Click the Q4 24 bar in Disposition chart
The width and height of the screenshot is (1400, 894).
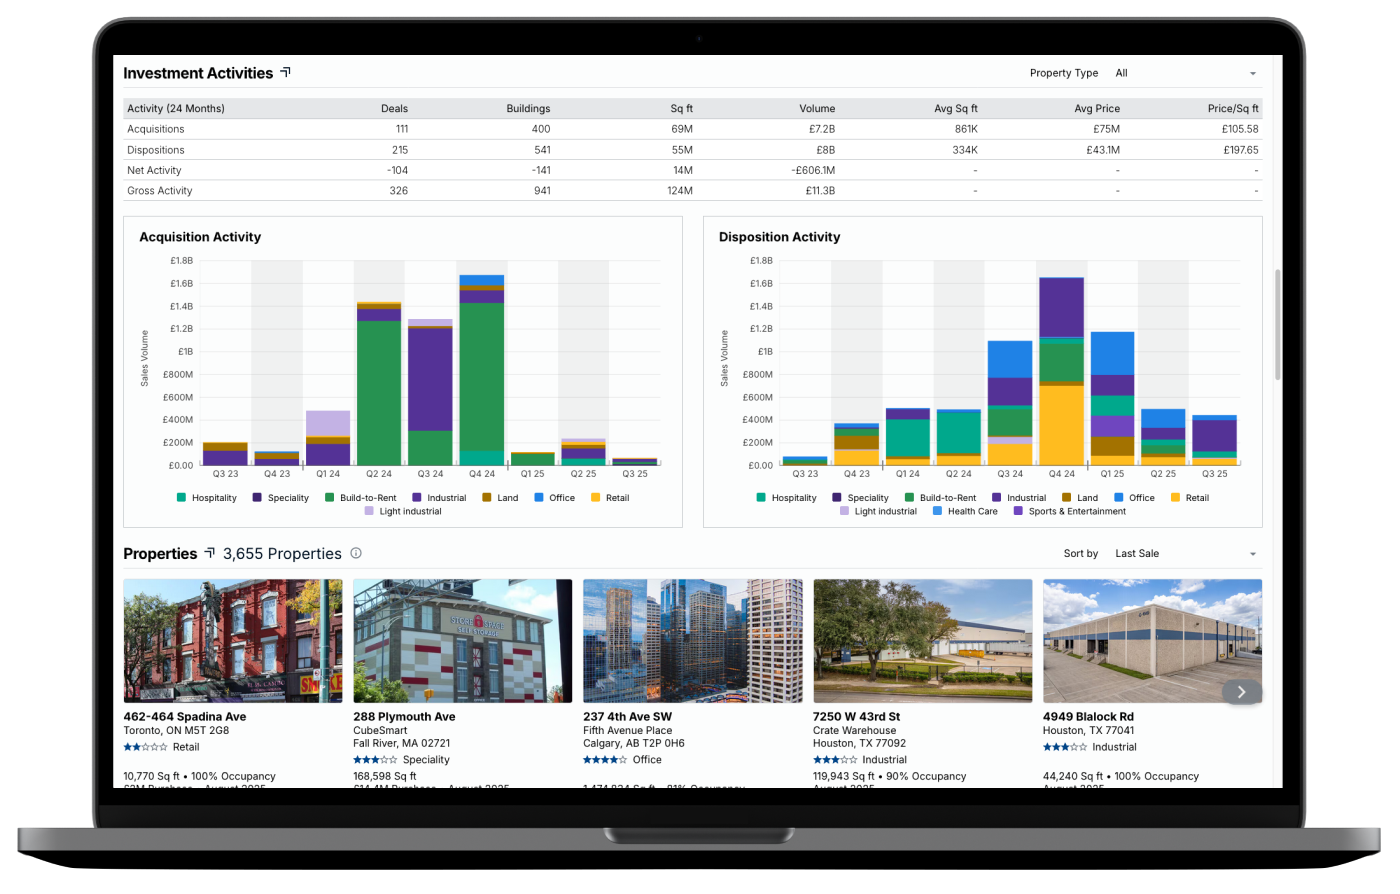(1061, 370)
